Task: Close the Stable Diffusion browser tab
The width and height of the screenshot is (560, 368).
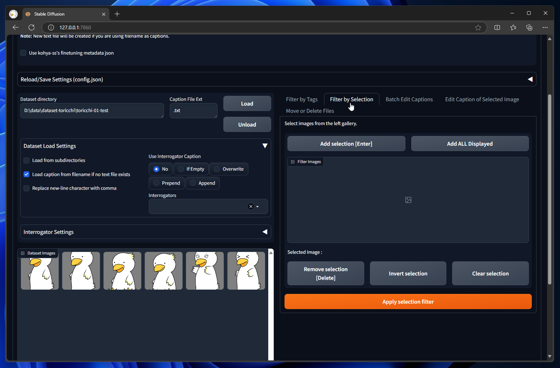Action: click(104, 14)
